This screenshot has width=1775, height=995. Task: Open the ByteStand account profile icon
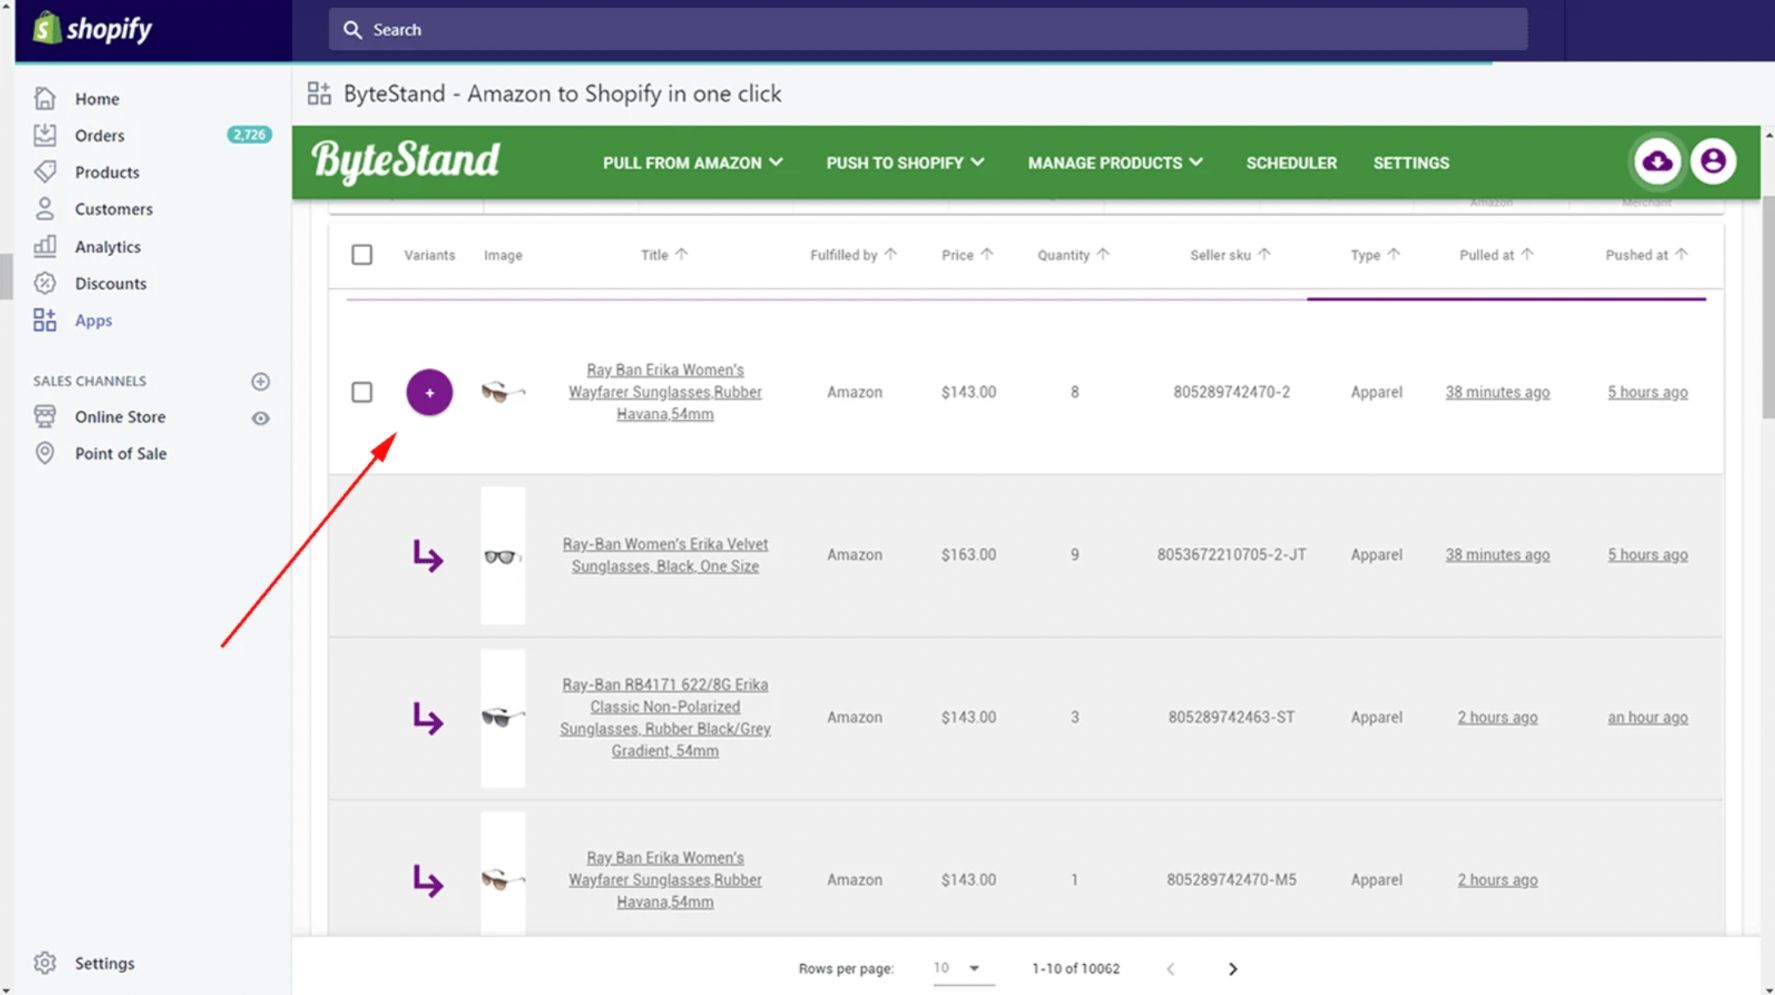point(1713,161)
